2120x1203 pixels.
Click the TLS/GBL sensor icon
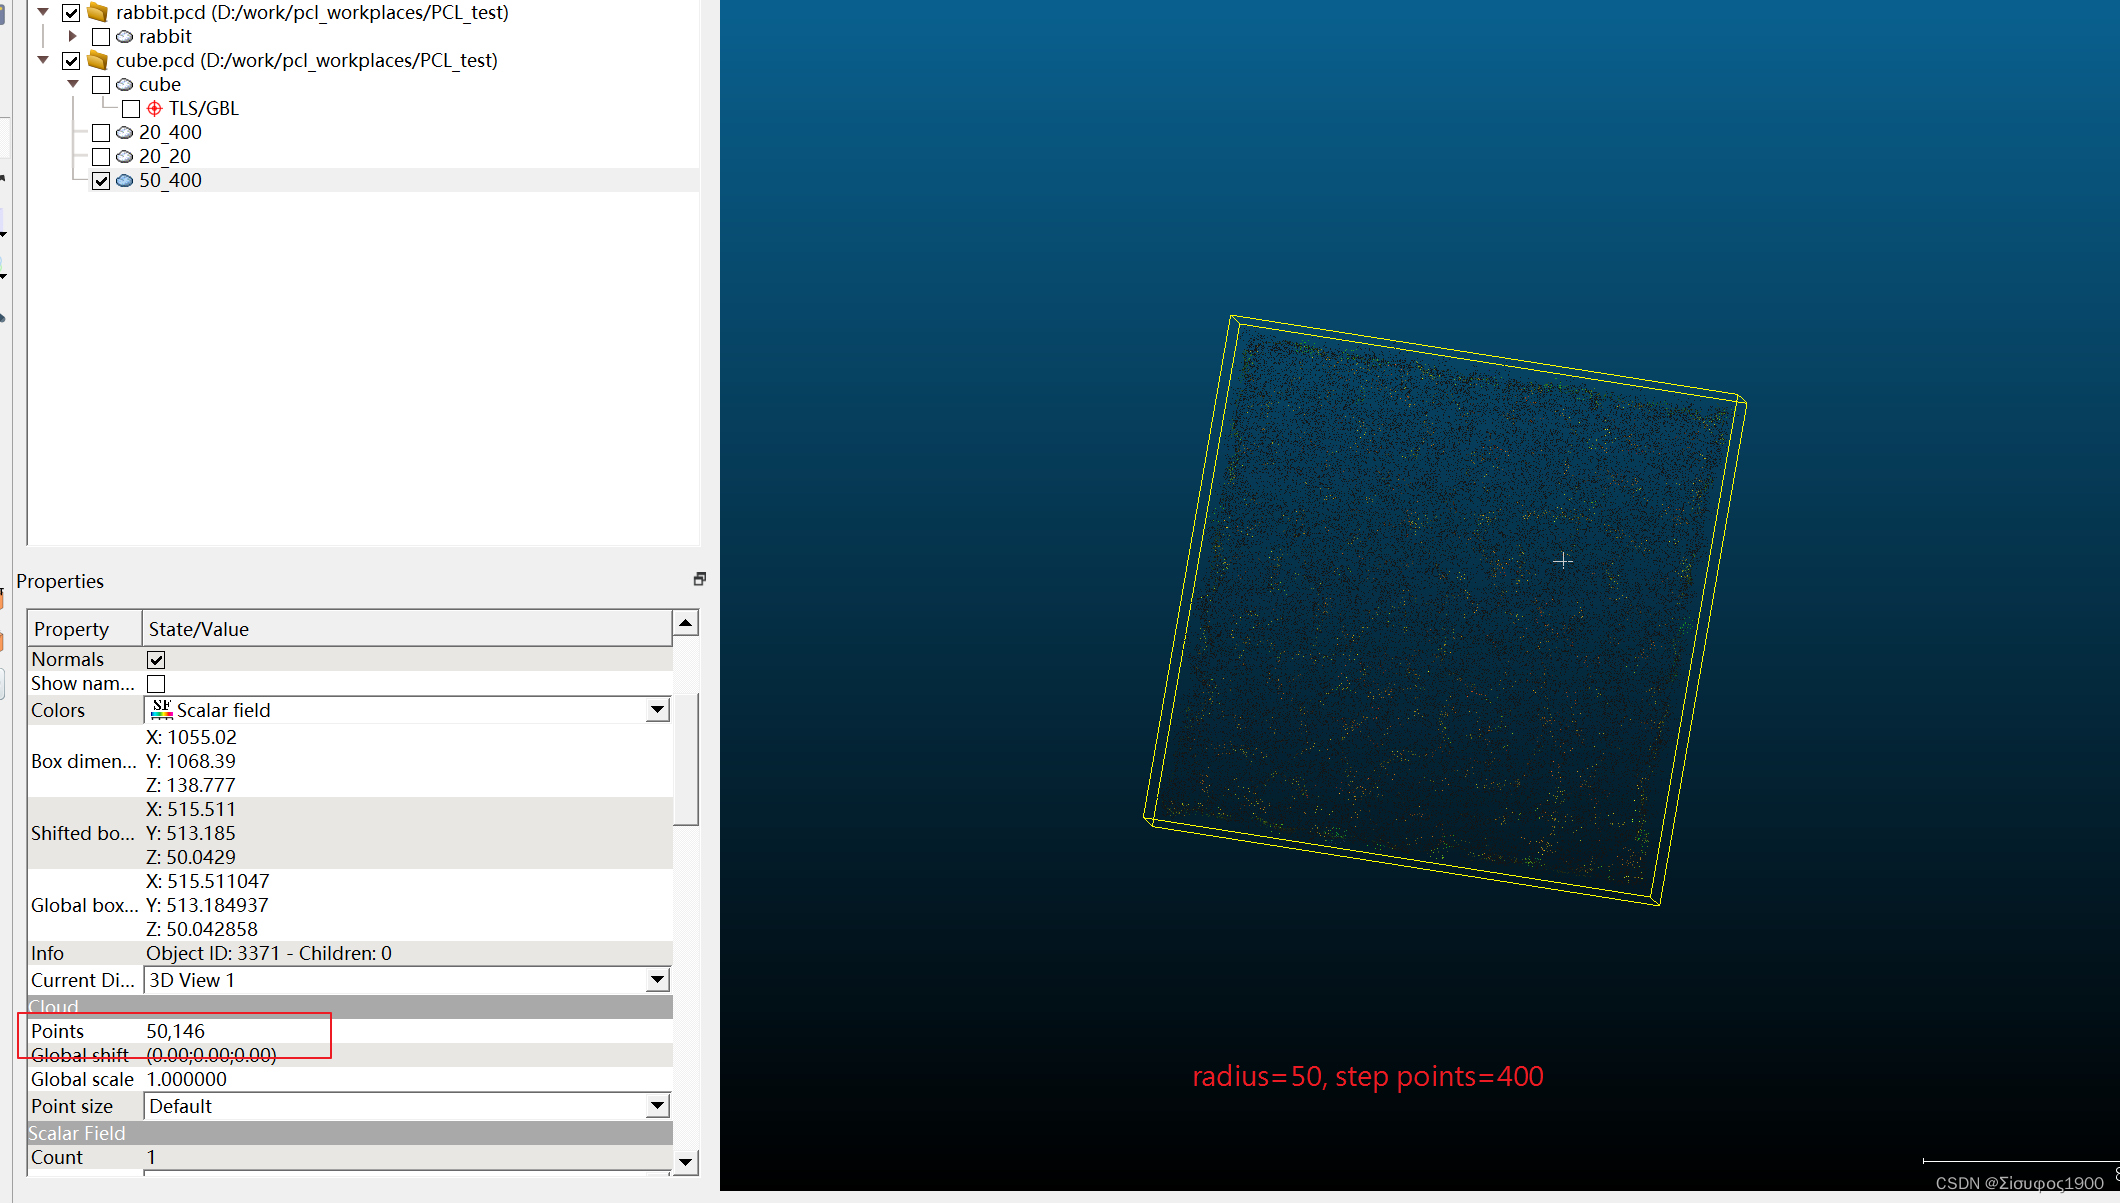coord(154,108)
